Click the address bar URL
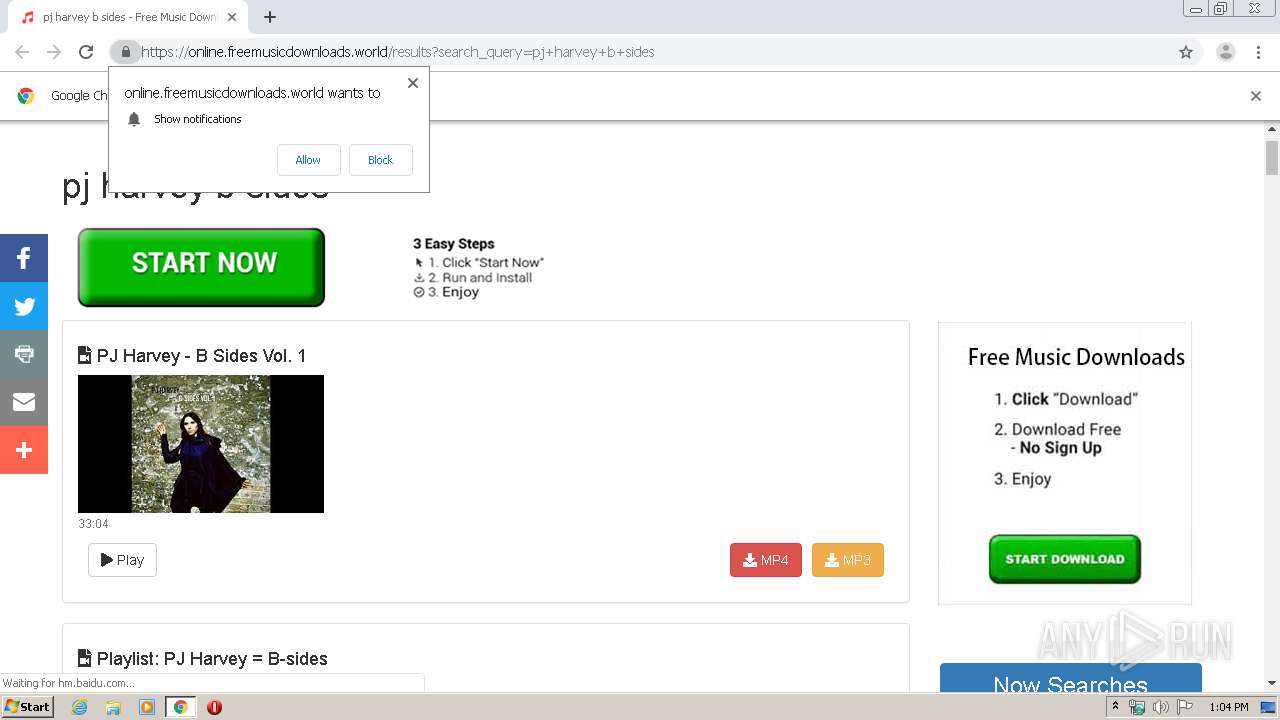Screen dimensions: 1280x720 pyautogui.click(x=398, y=52)
